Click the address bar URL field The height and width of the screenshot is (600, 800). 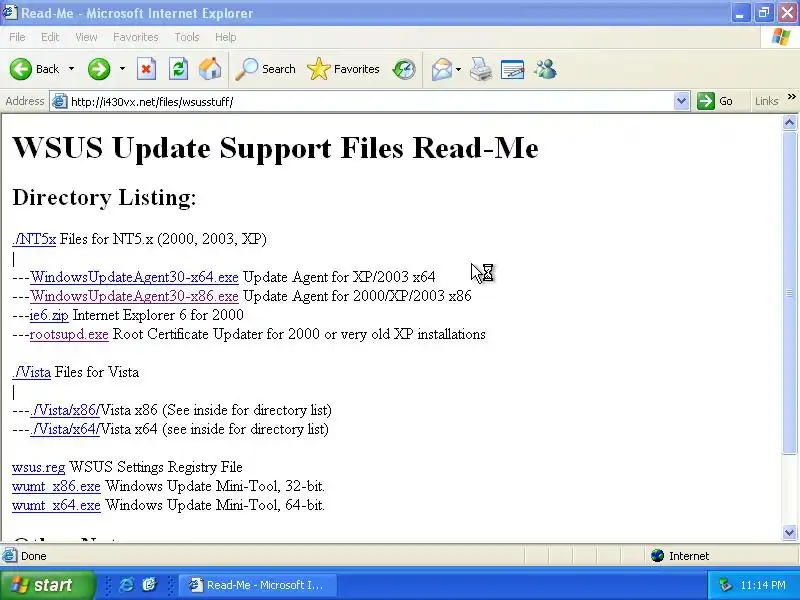click(x=370, y=101)
